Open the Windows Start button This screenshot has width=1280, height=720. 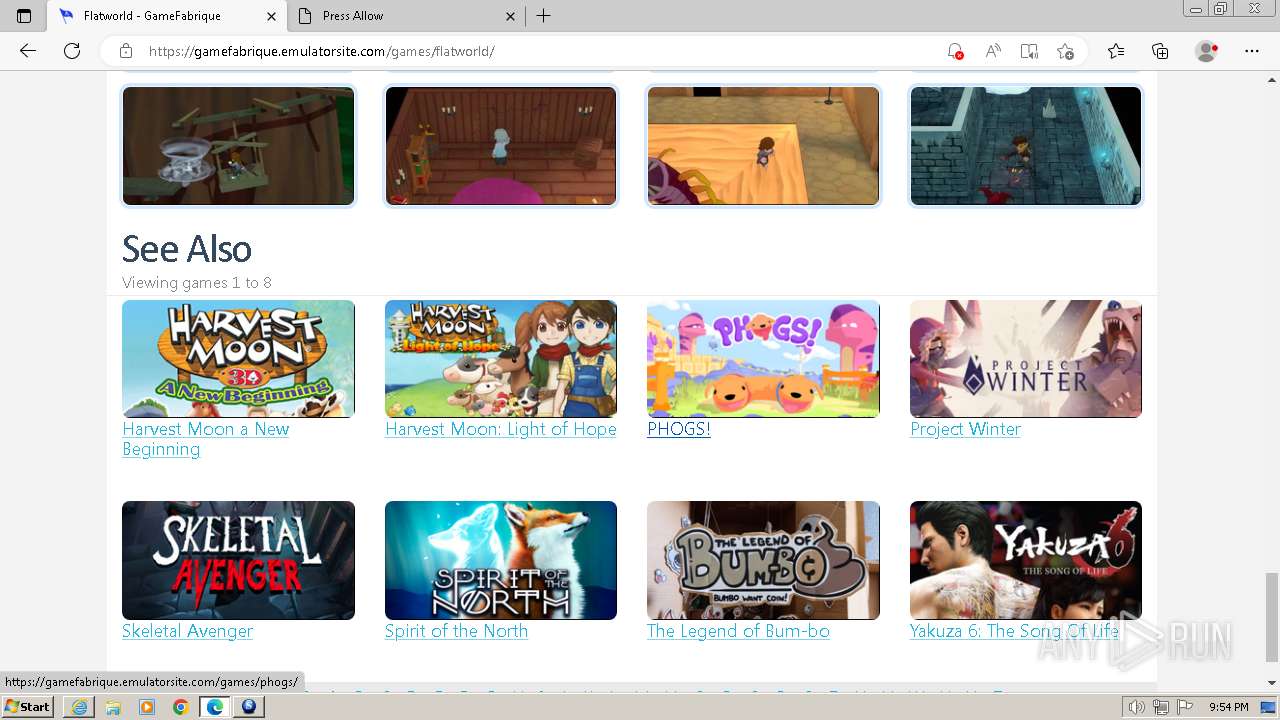click(x=27, y=707)
